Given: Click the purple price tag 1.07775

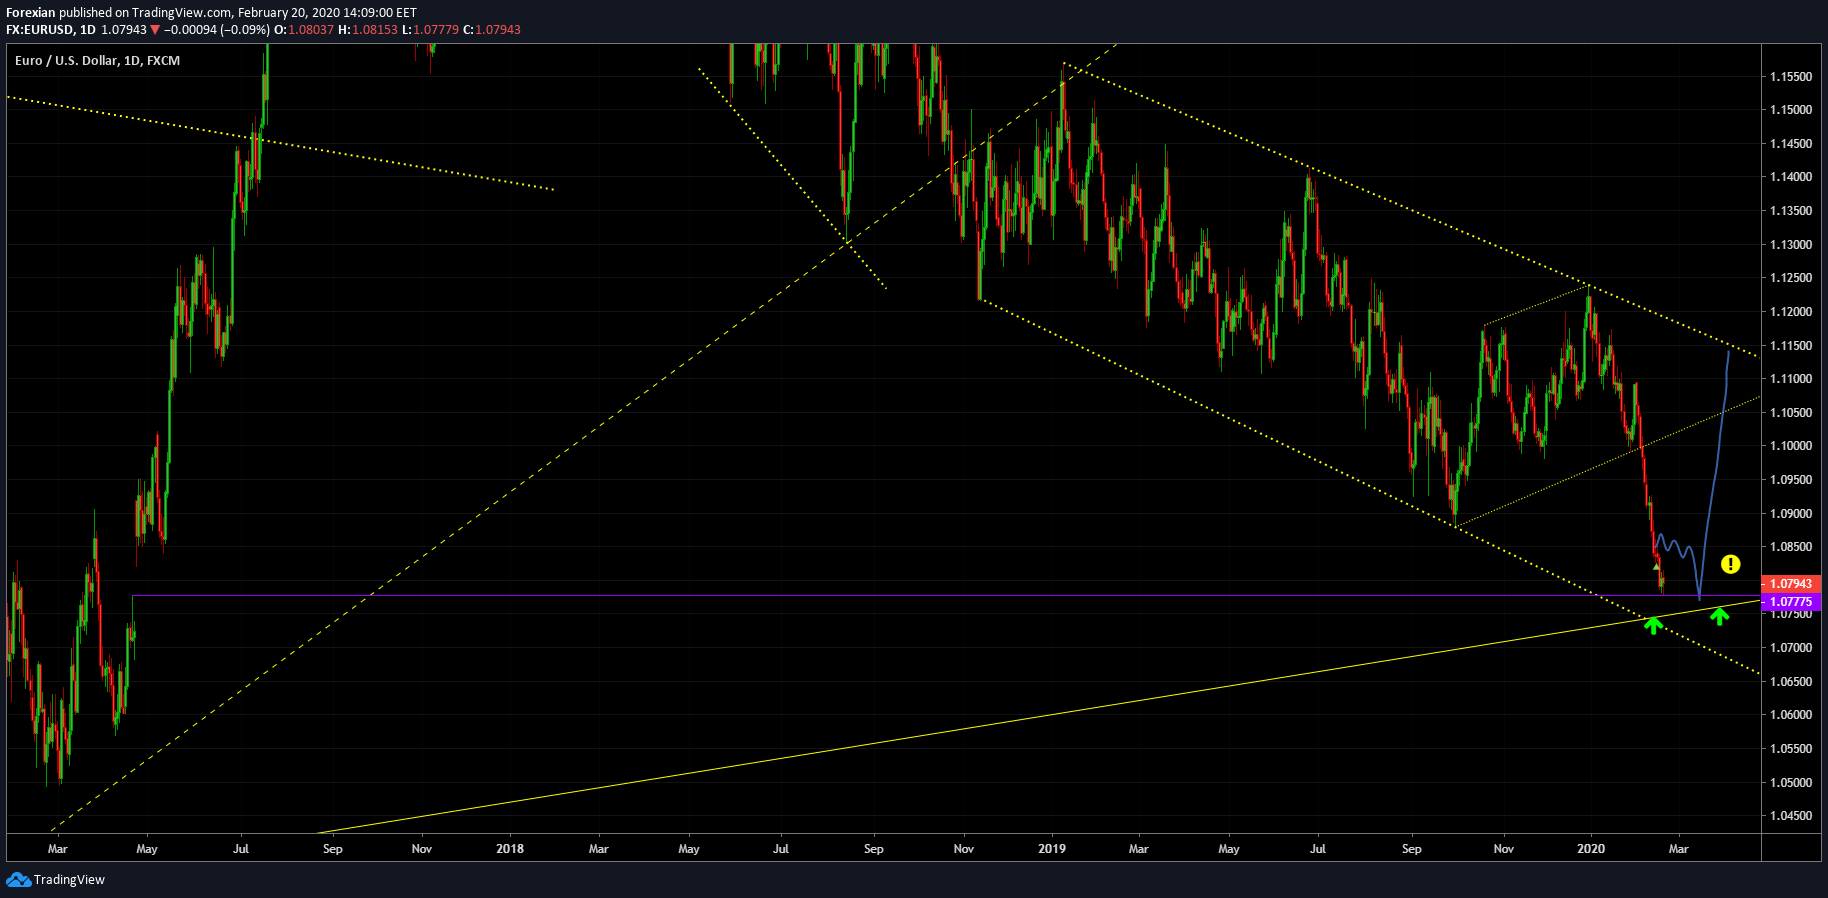Looking at the screenshot, I should coord(1791,602).
